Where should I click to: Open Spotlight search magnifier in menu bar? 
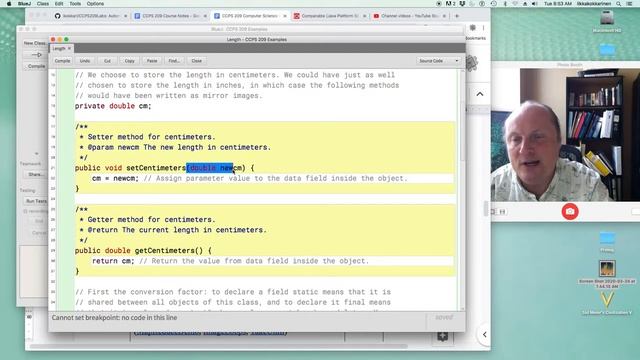(619, 4)
